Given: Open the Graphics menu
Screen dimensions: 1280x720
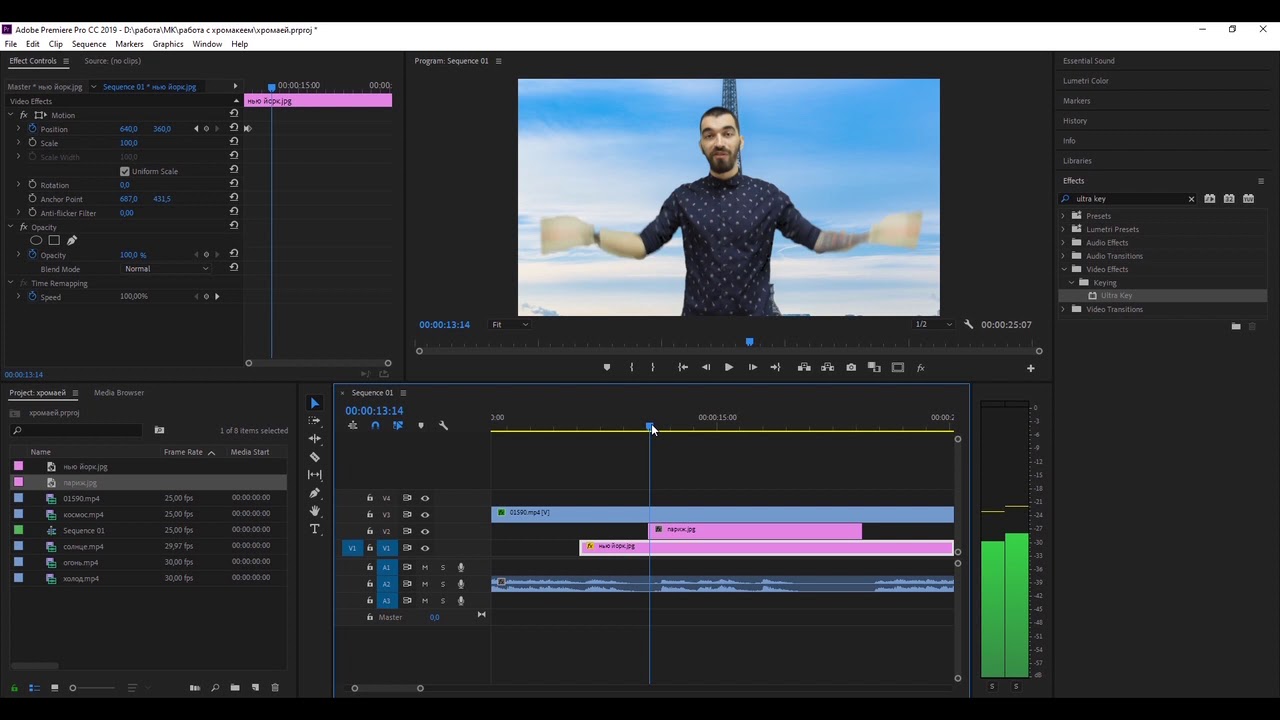Looking at the screenshot, I should [168, 44].
